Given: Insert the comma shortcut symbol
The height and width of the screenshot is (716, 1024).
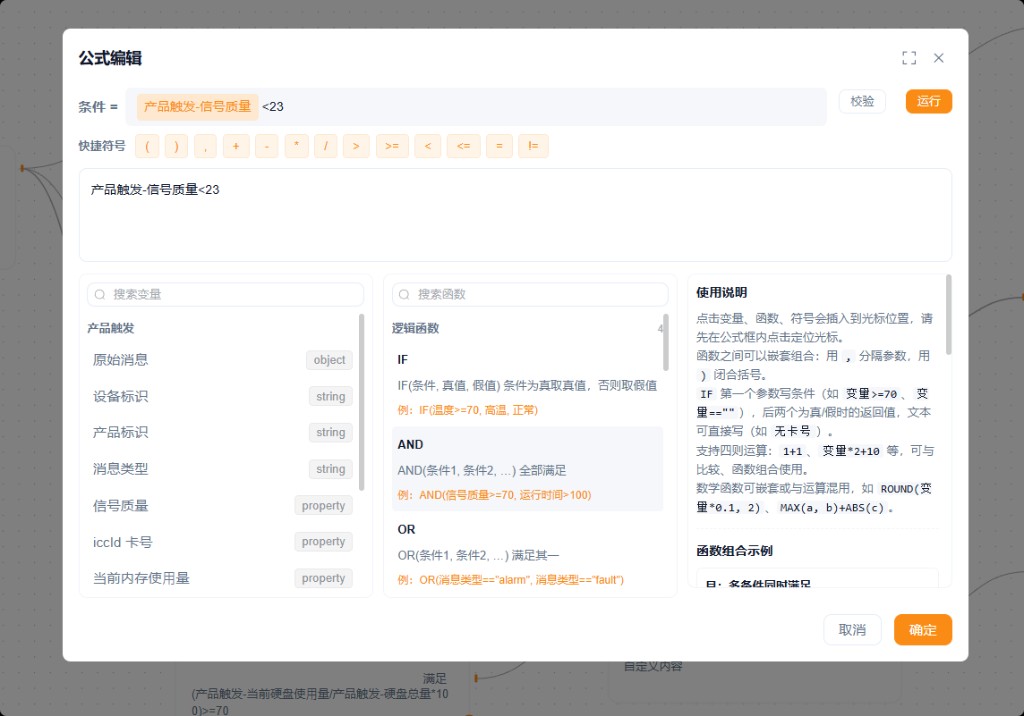Looking at the screenshot, I should tap(205, 146).
